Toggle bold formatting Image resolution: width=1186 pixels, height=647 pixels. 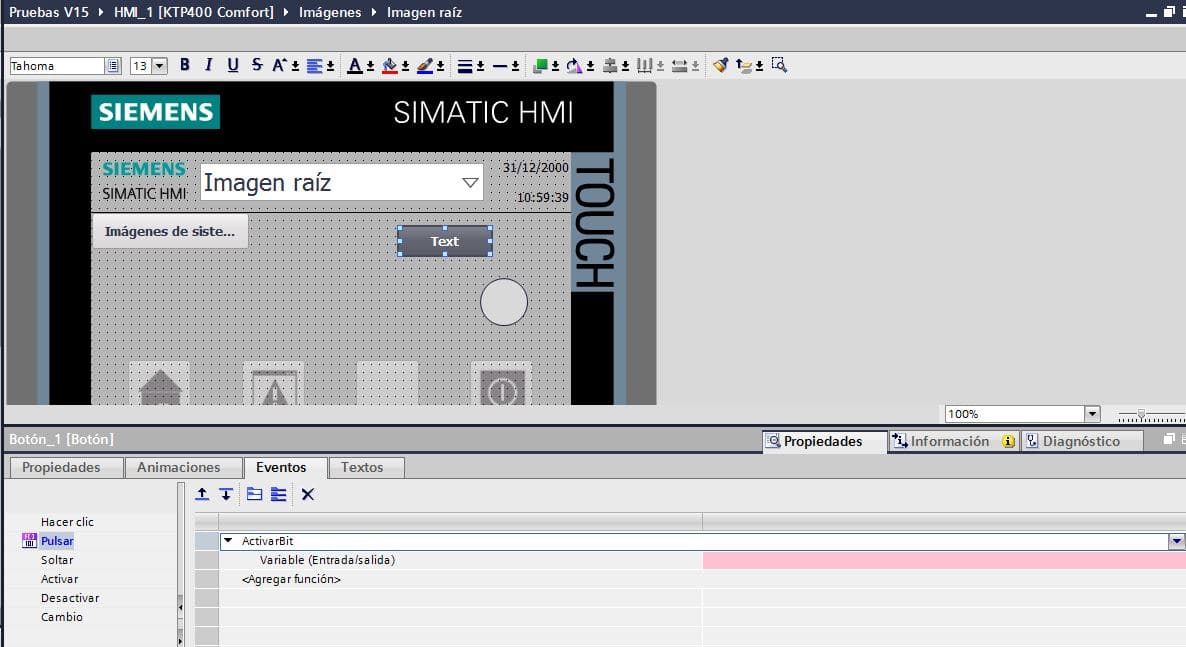point(185,65)
